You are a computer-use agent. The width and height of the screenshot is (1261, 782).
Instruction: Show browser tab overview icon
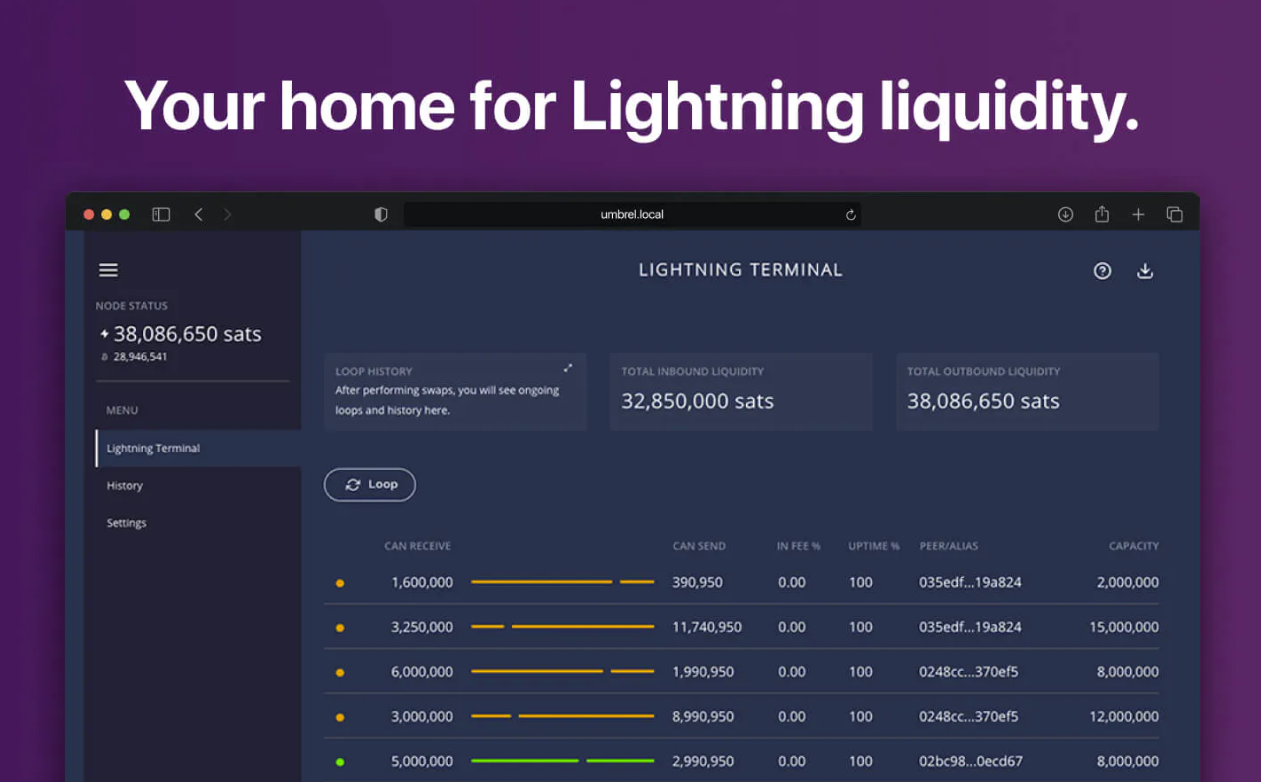pyautogui.click(x=1174, y=215)
